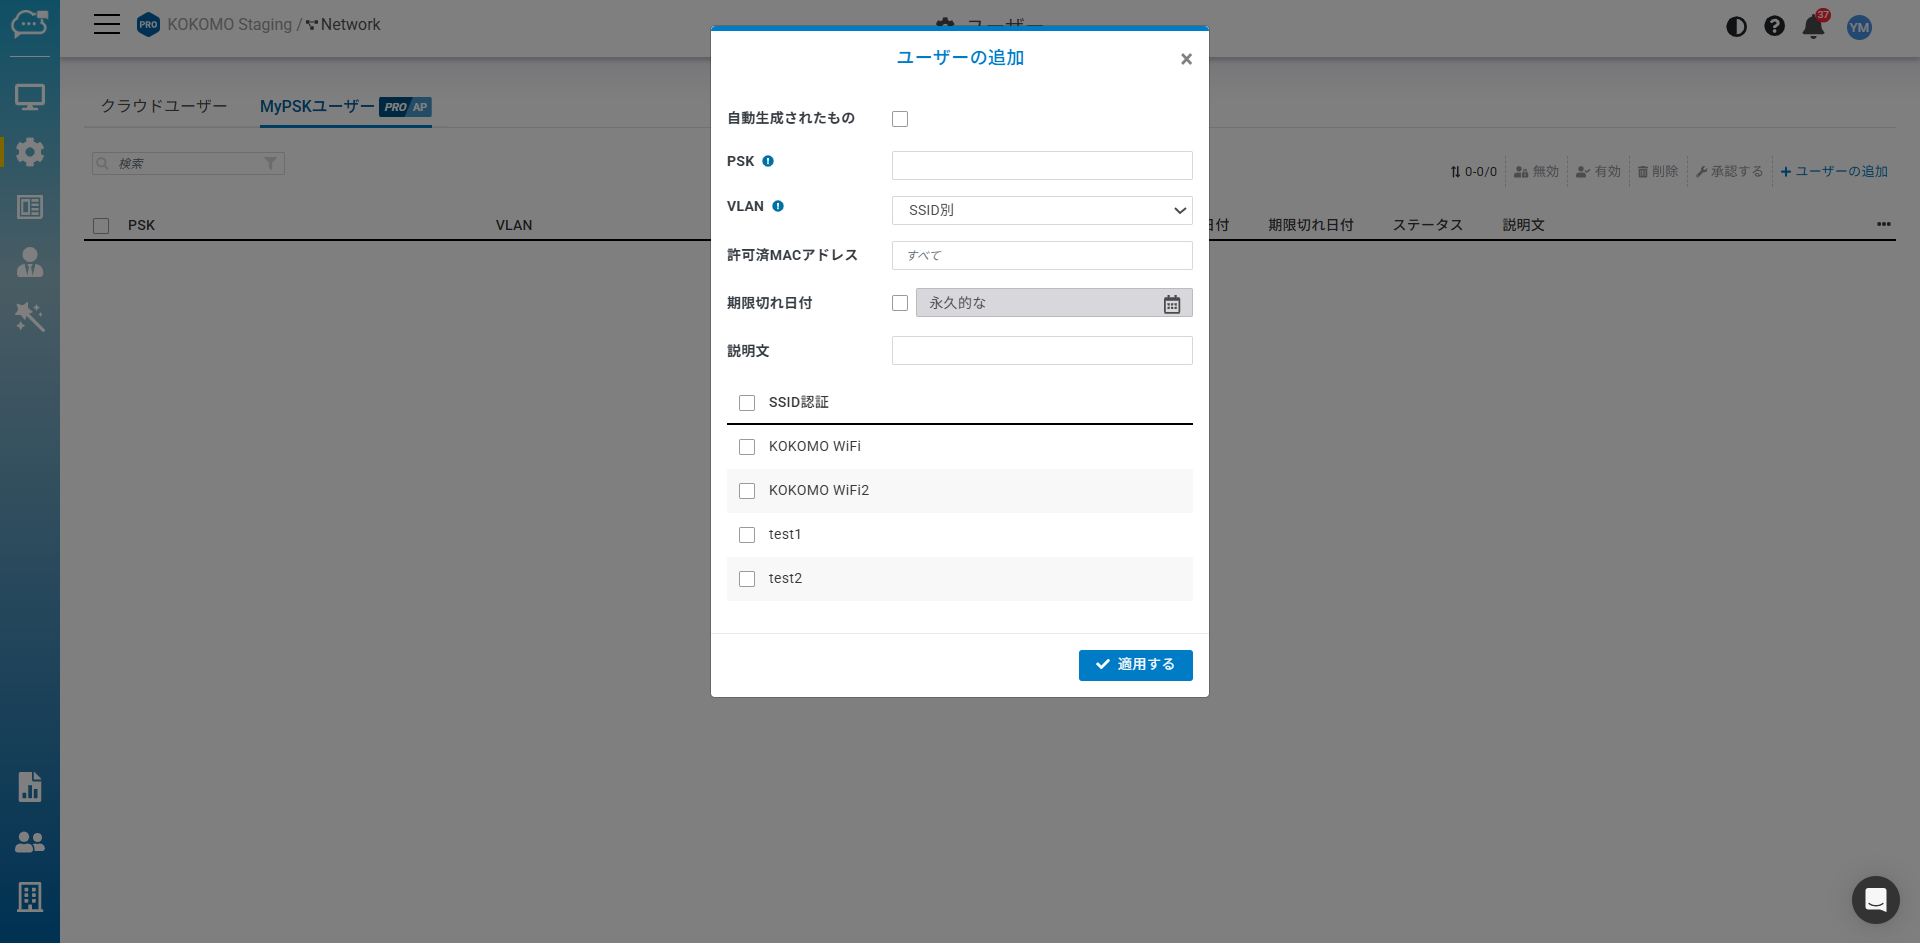Screen dimensions: 1920x943
Task: Open the settings gear in sidebar
Action: (30, 152)
